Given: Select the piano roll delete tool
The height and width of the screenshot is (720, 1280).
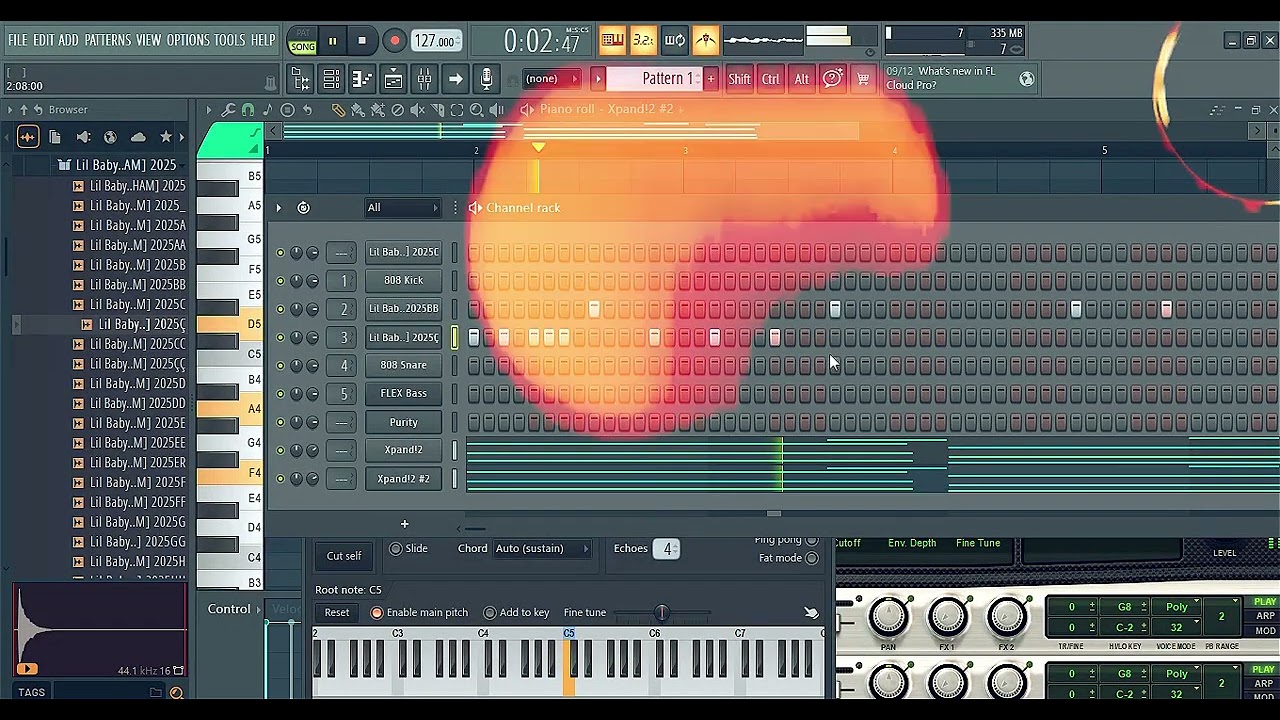Looking at the screenshot, I should coord(397,110).
